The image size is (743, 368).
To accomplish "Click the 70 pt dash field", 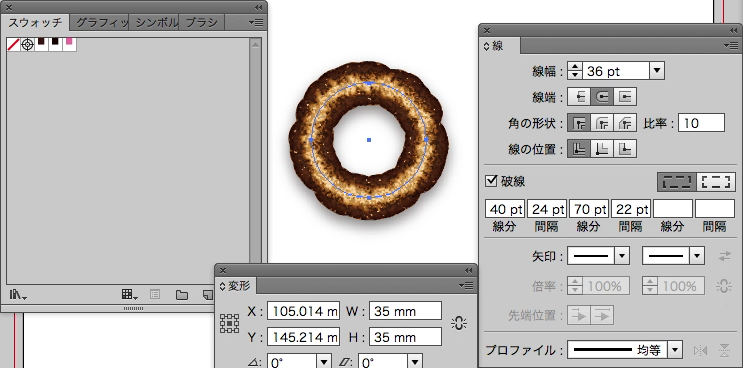I will point(589,209).
